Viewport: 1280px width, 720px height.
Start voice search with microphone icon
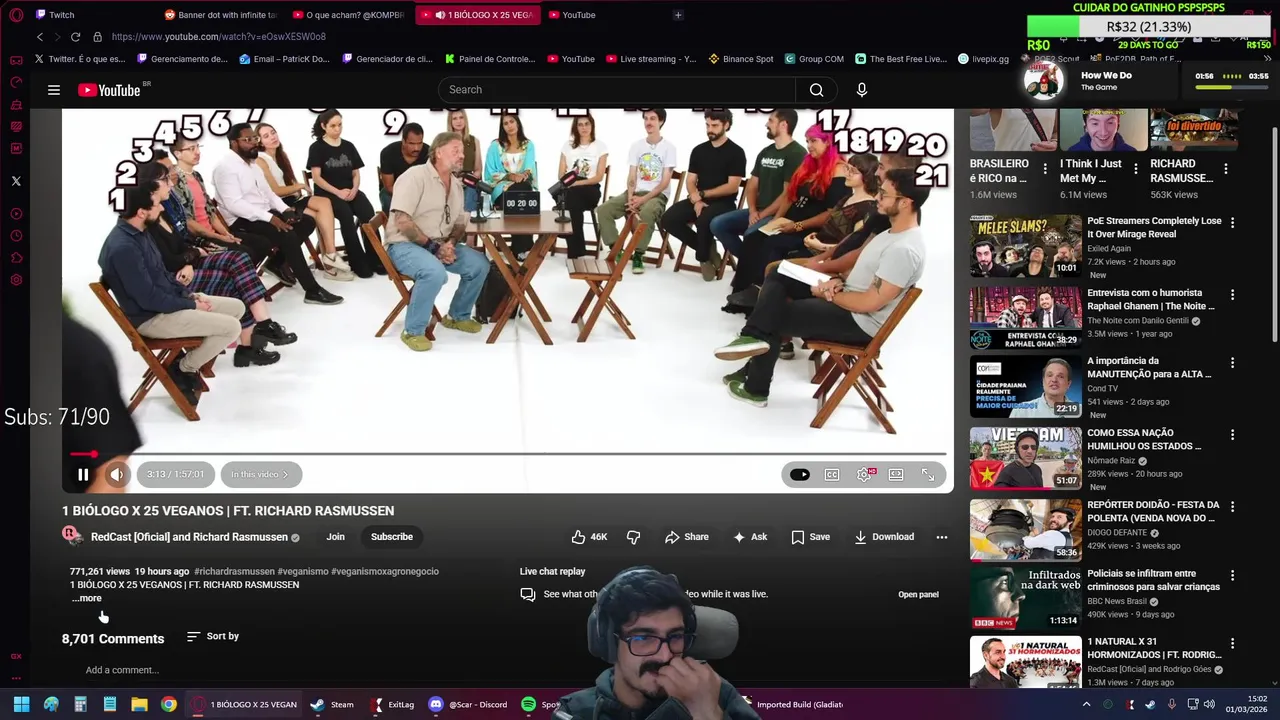861,90
